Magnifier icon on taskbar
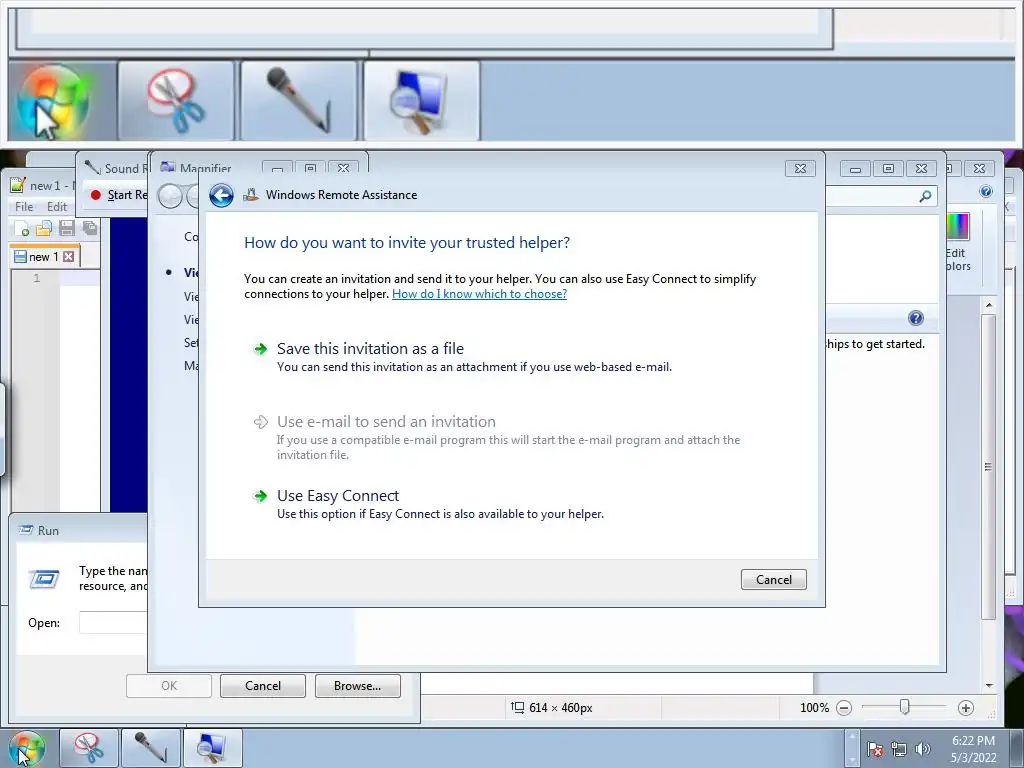1024x768 pixels. click(x=213, y=748)
